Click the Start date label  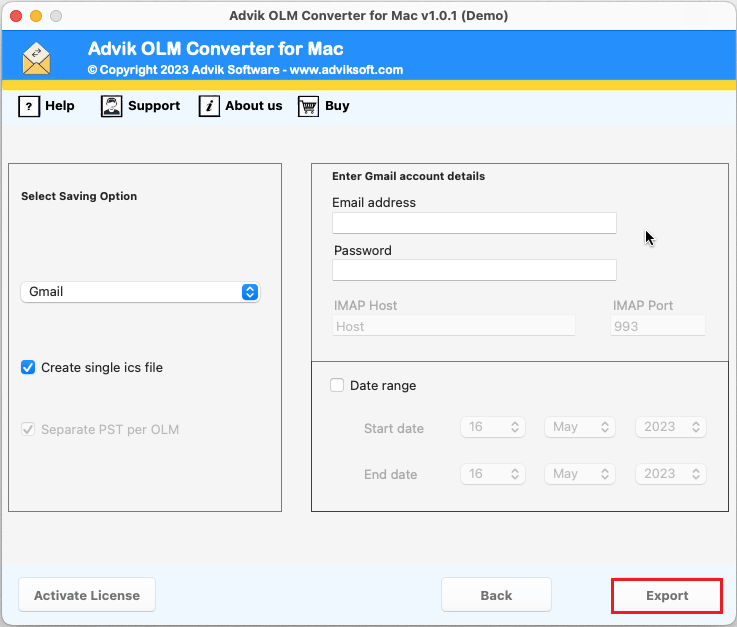coord(394,428)
